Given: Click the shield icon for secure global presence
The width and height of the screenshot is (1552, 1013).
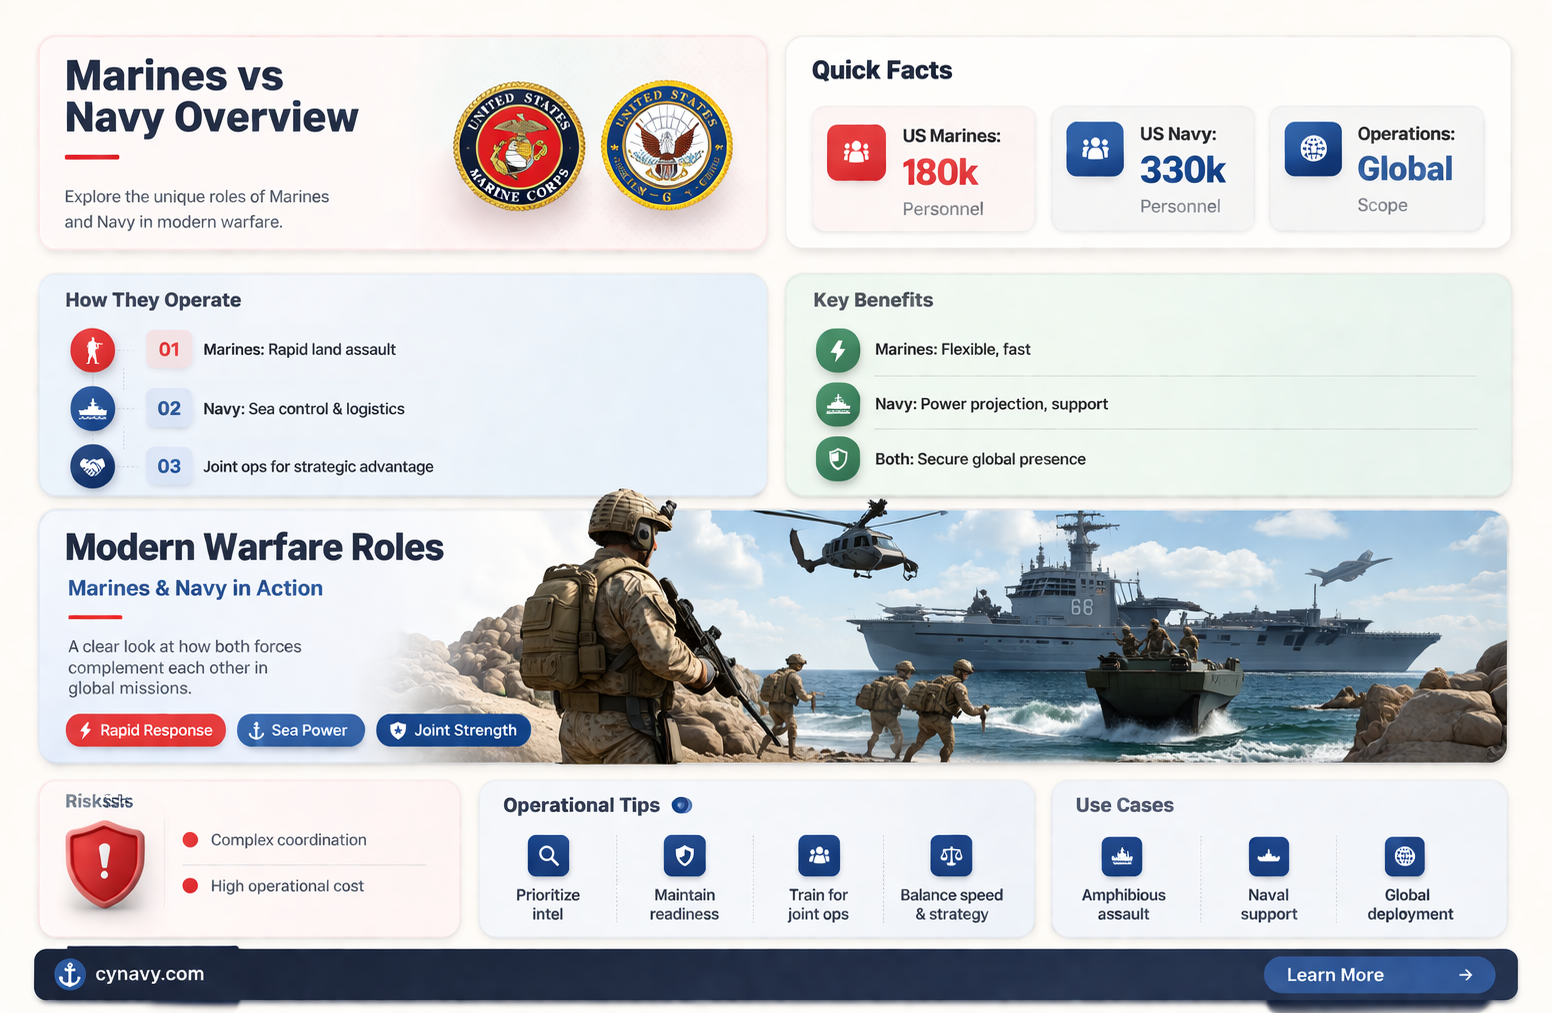Looking at the screenshot, I should click(838, 459).
